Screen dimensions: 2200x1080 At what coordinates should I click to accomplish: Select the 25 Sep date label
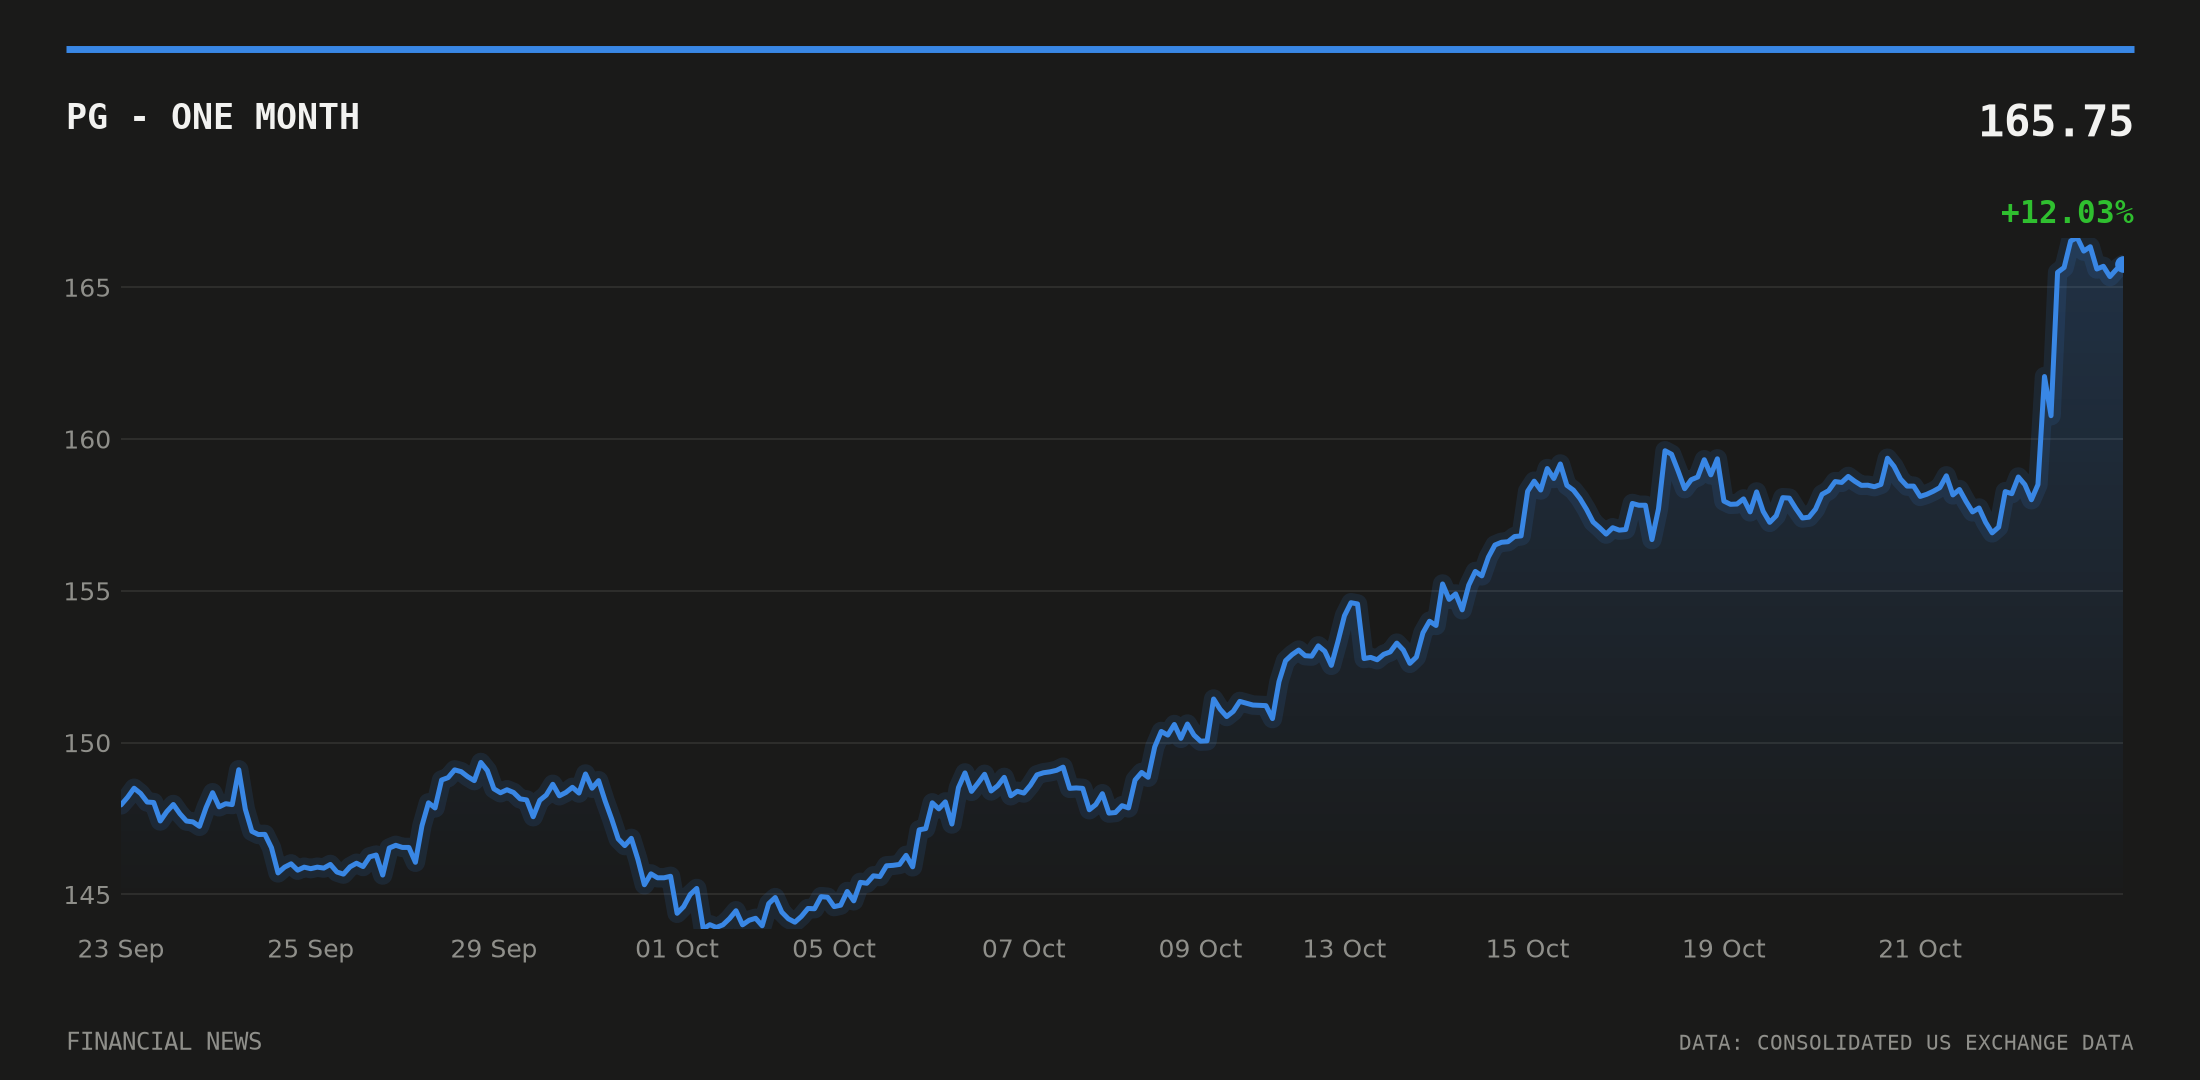(310, 949)
